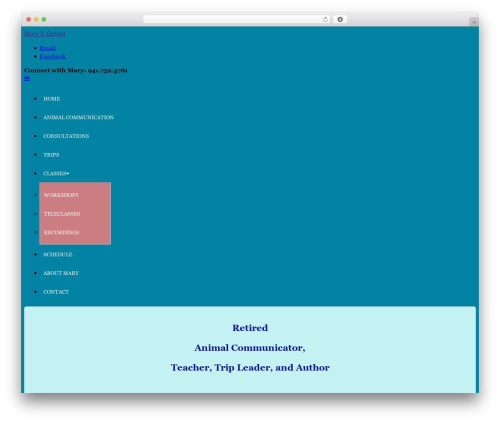Open the Mary J. Getten site title link
This screenshot has height=423, width=500.
pyautogui.click(x=45, y=34)
